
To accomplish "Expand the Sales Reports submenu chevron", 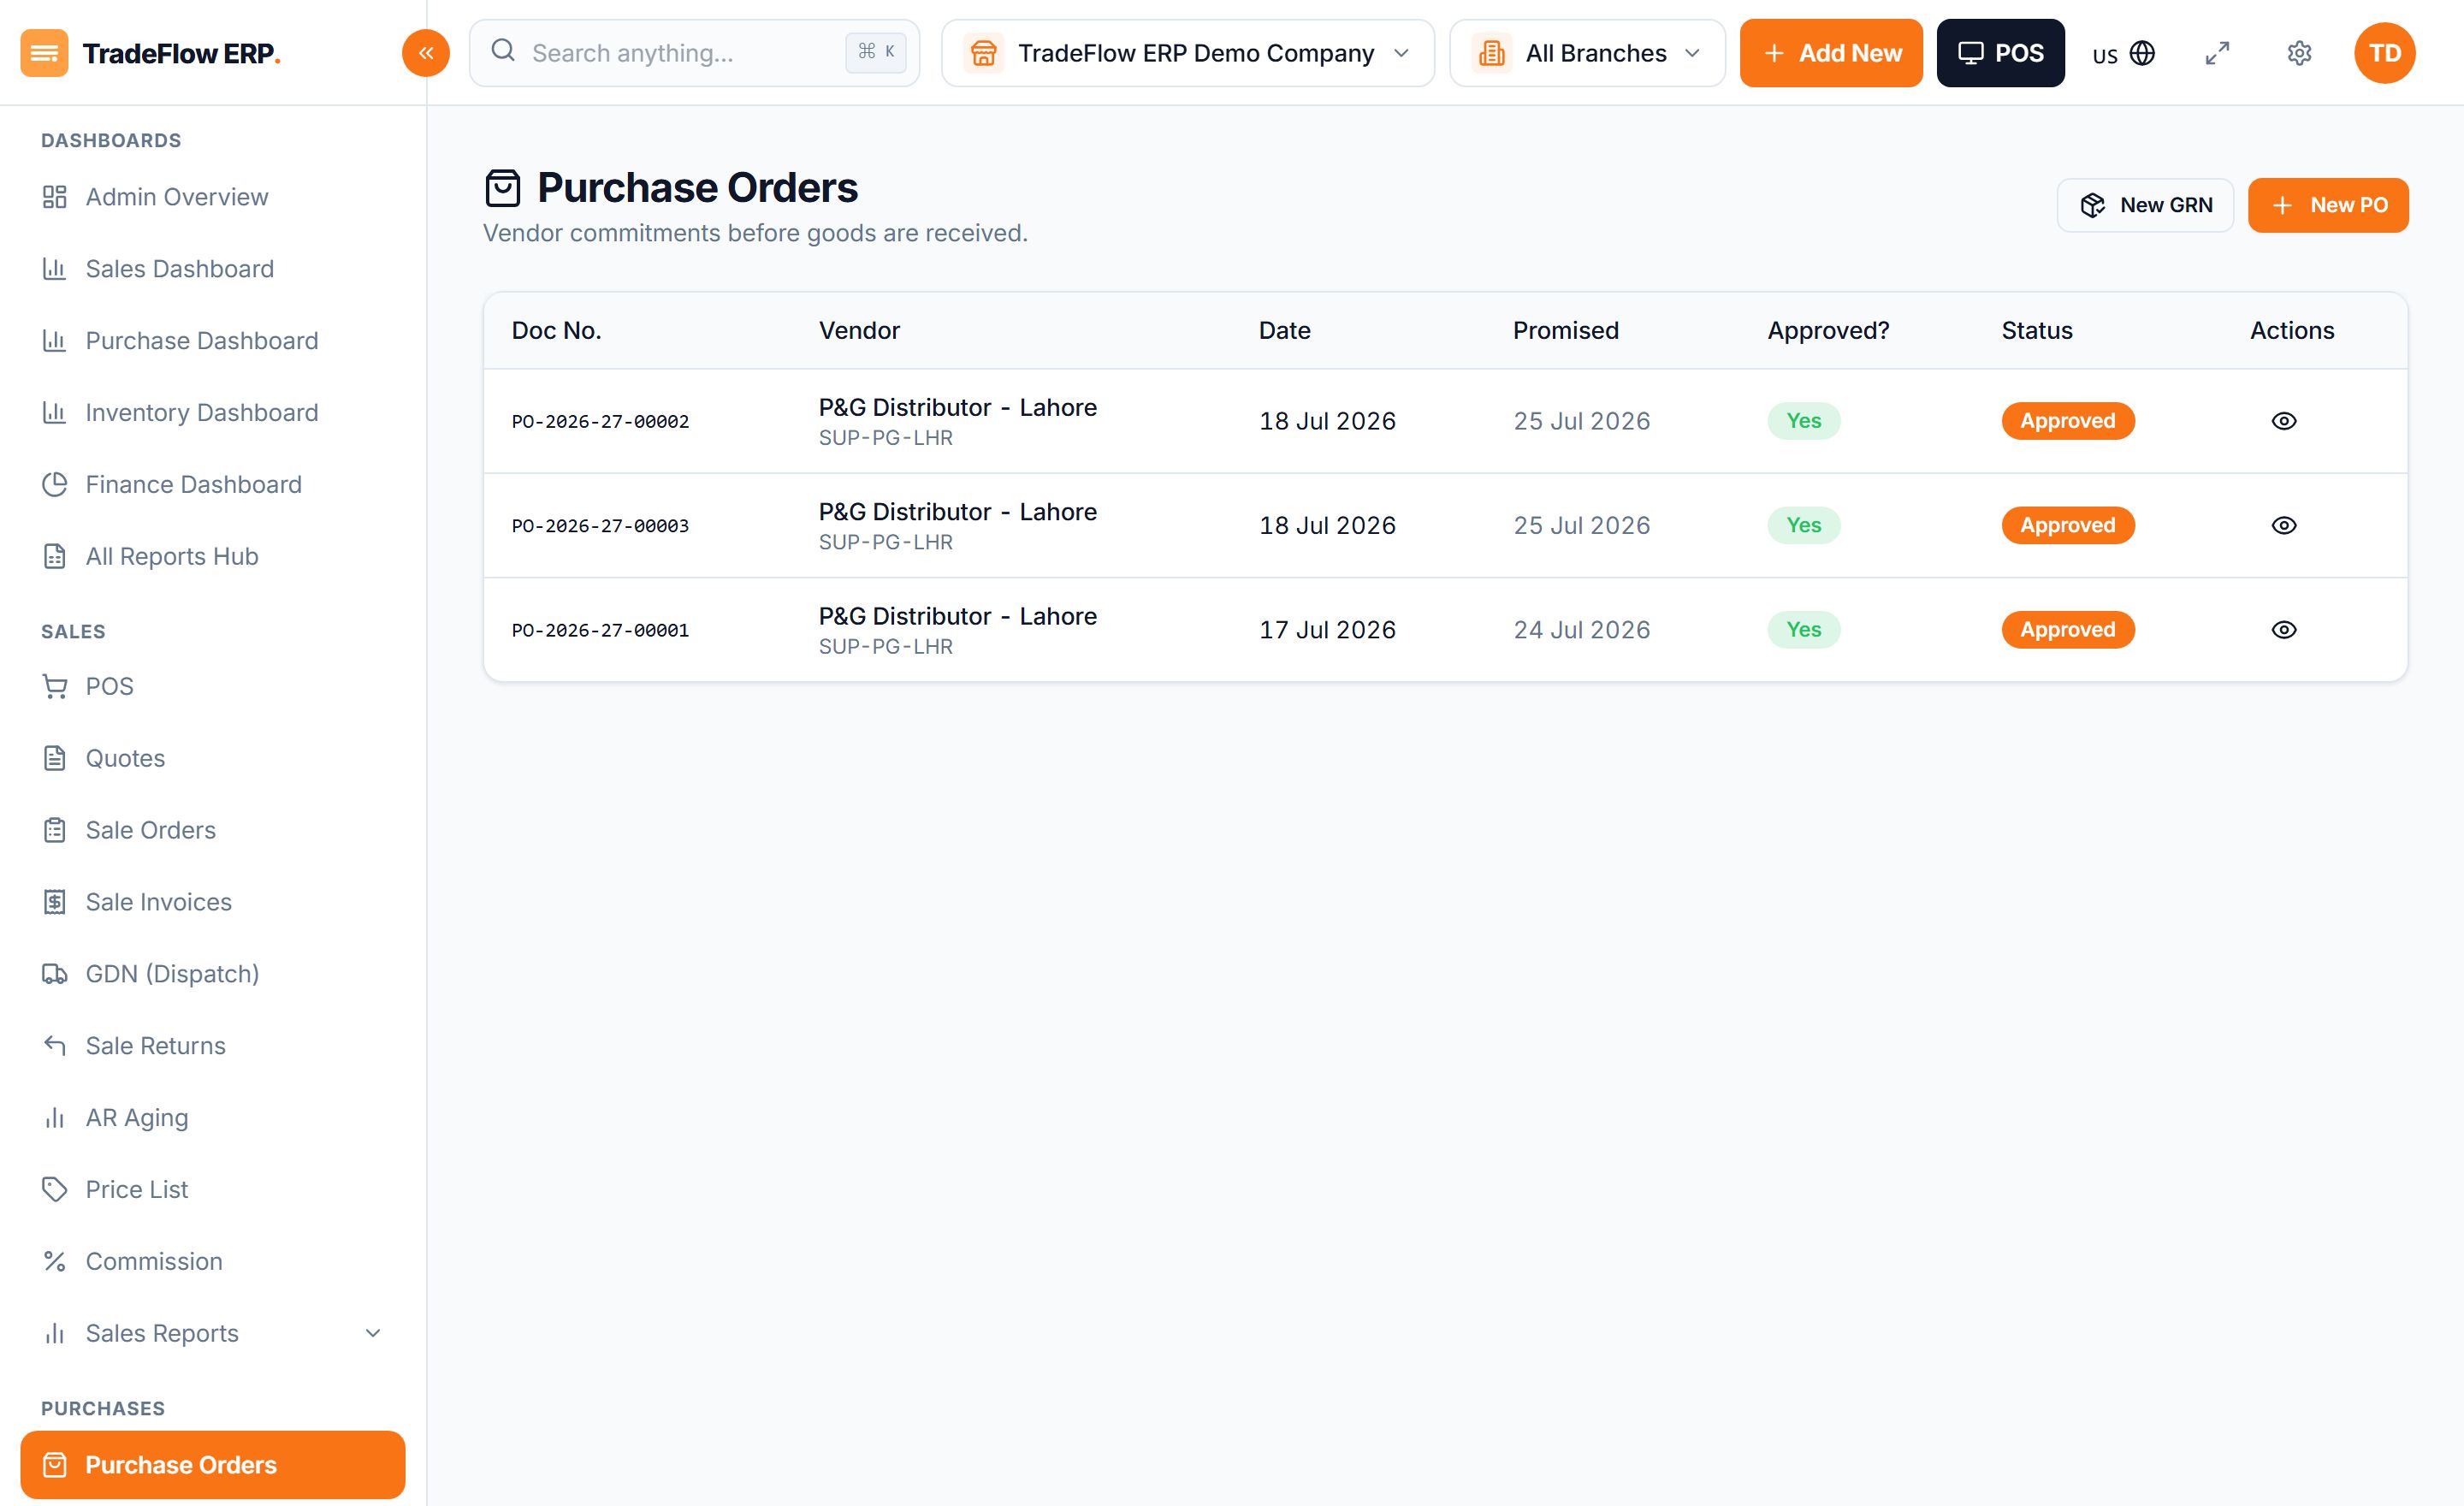I will [x=373, y=1333].
